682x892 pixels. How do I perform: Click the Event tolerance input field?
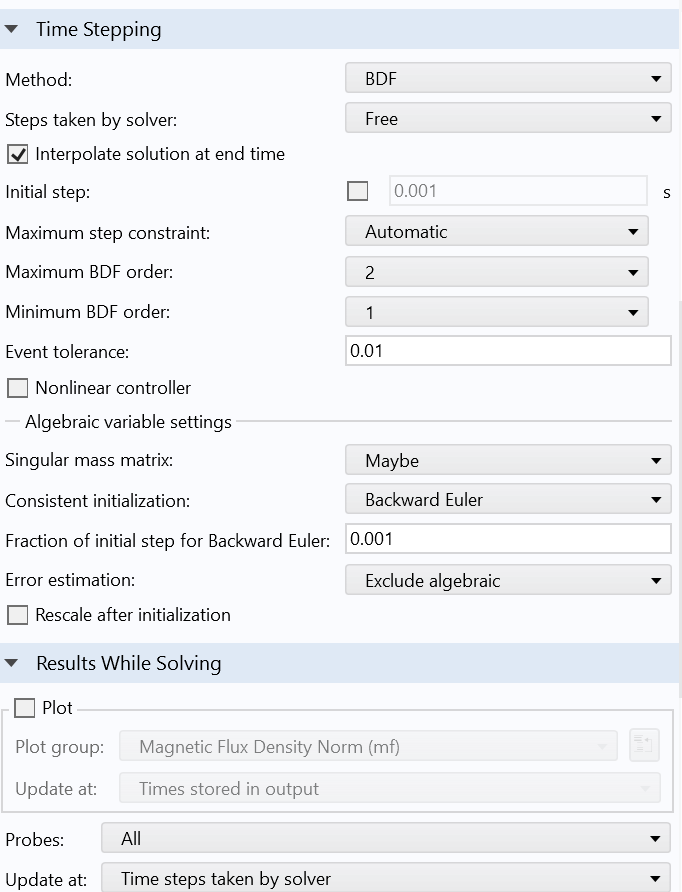pyautogui.click(x=507, y=351)
